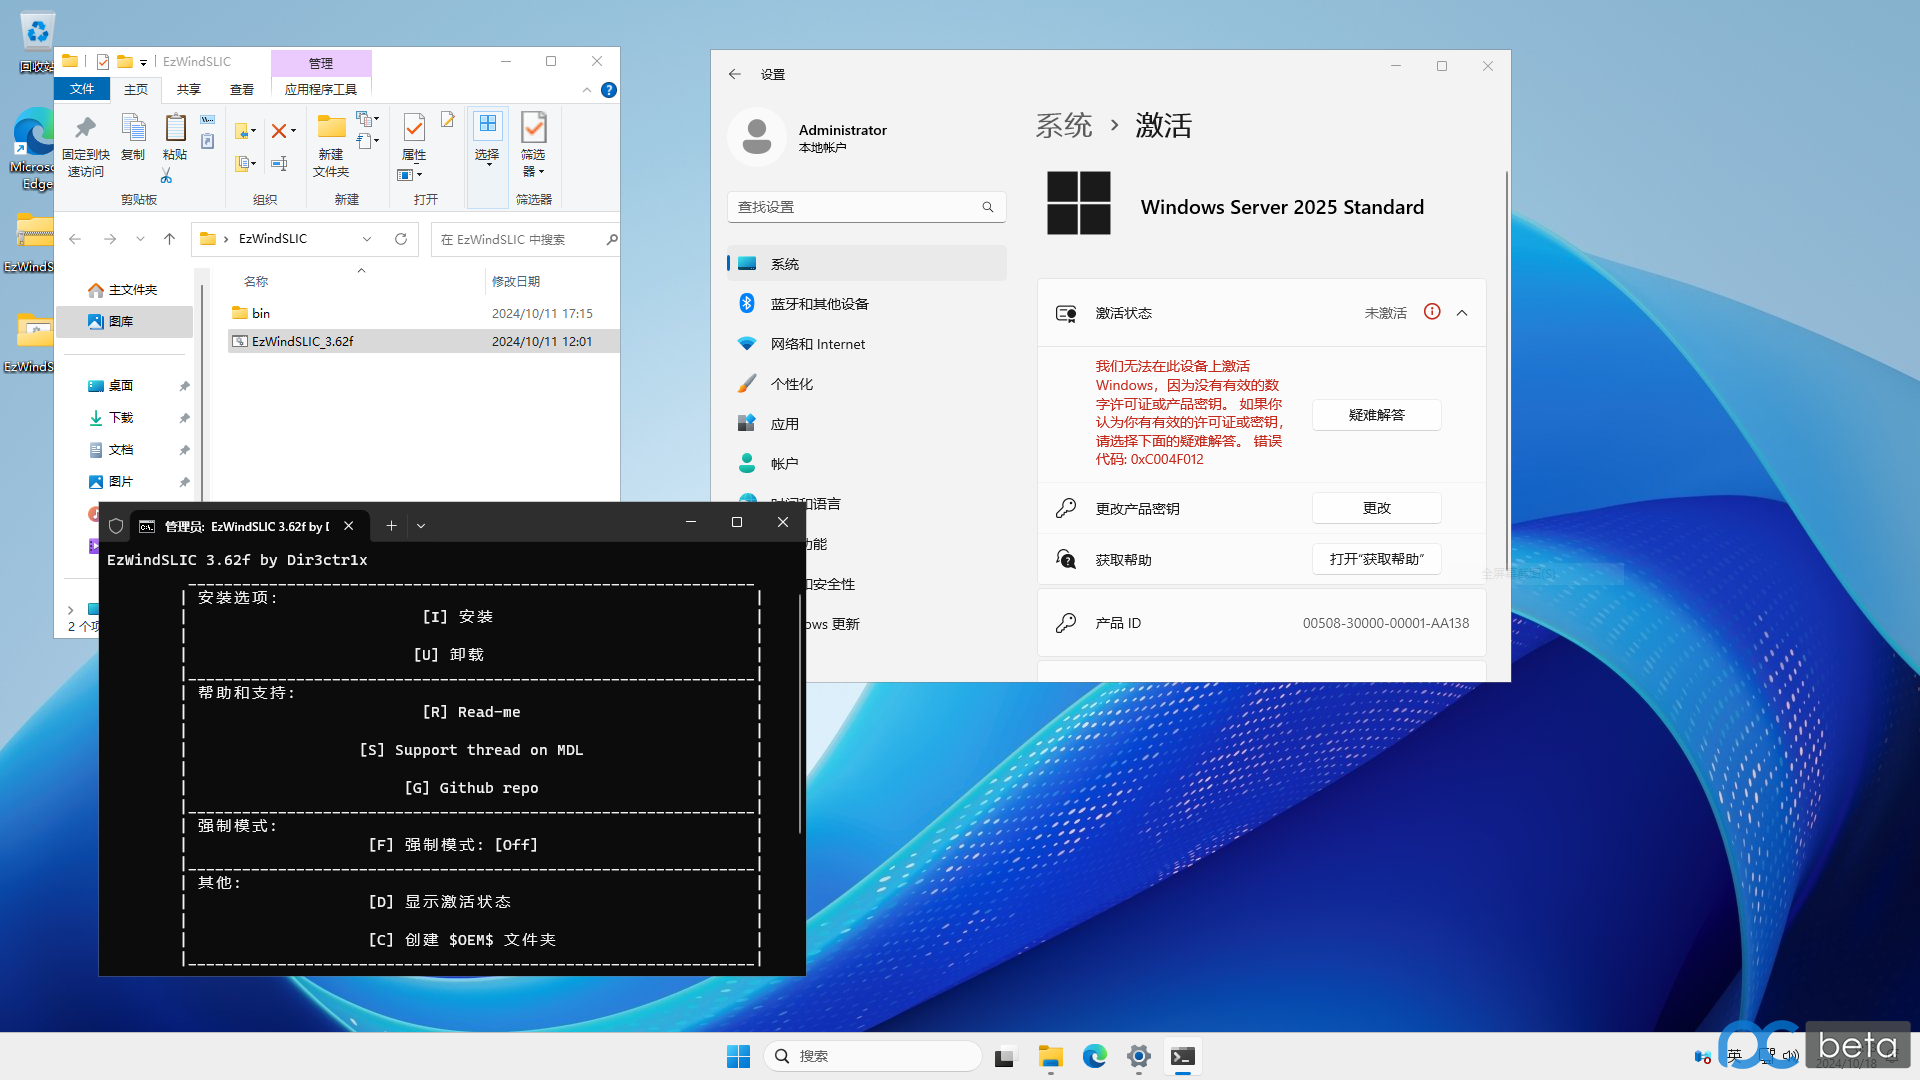Open Explorer help via blue question mark
The height and width of the screenshot is (1080, 1920).
click(608, 90)
